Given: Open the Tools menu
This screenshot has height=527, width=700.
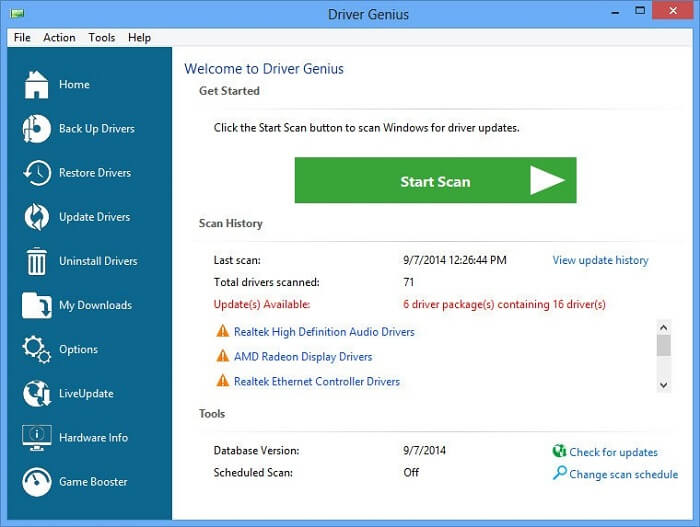Looking at the screenshot, I should tap(102, 38).
